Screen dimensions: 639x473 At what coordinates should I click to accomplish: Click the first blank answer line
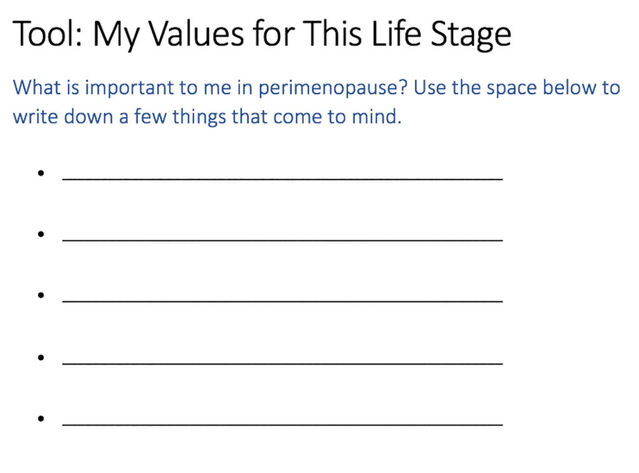point(282,177)
